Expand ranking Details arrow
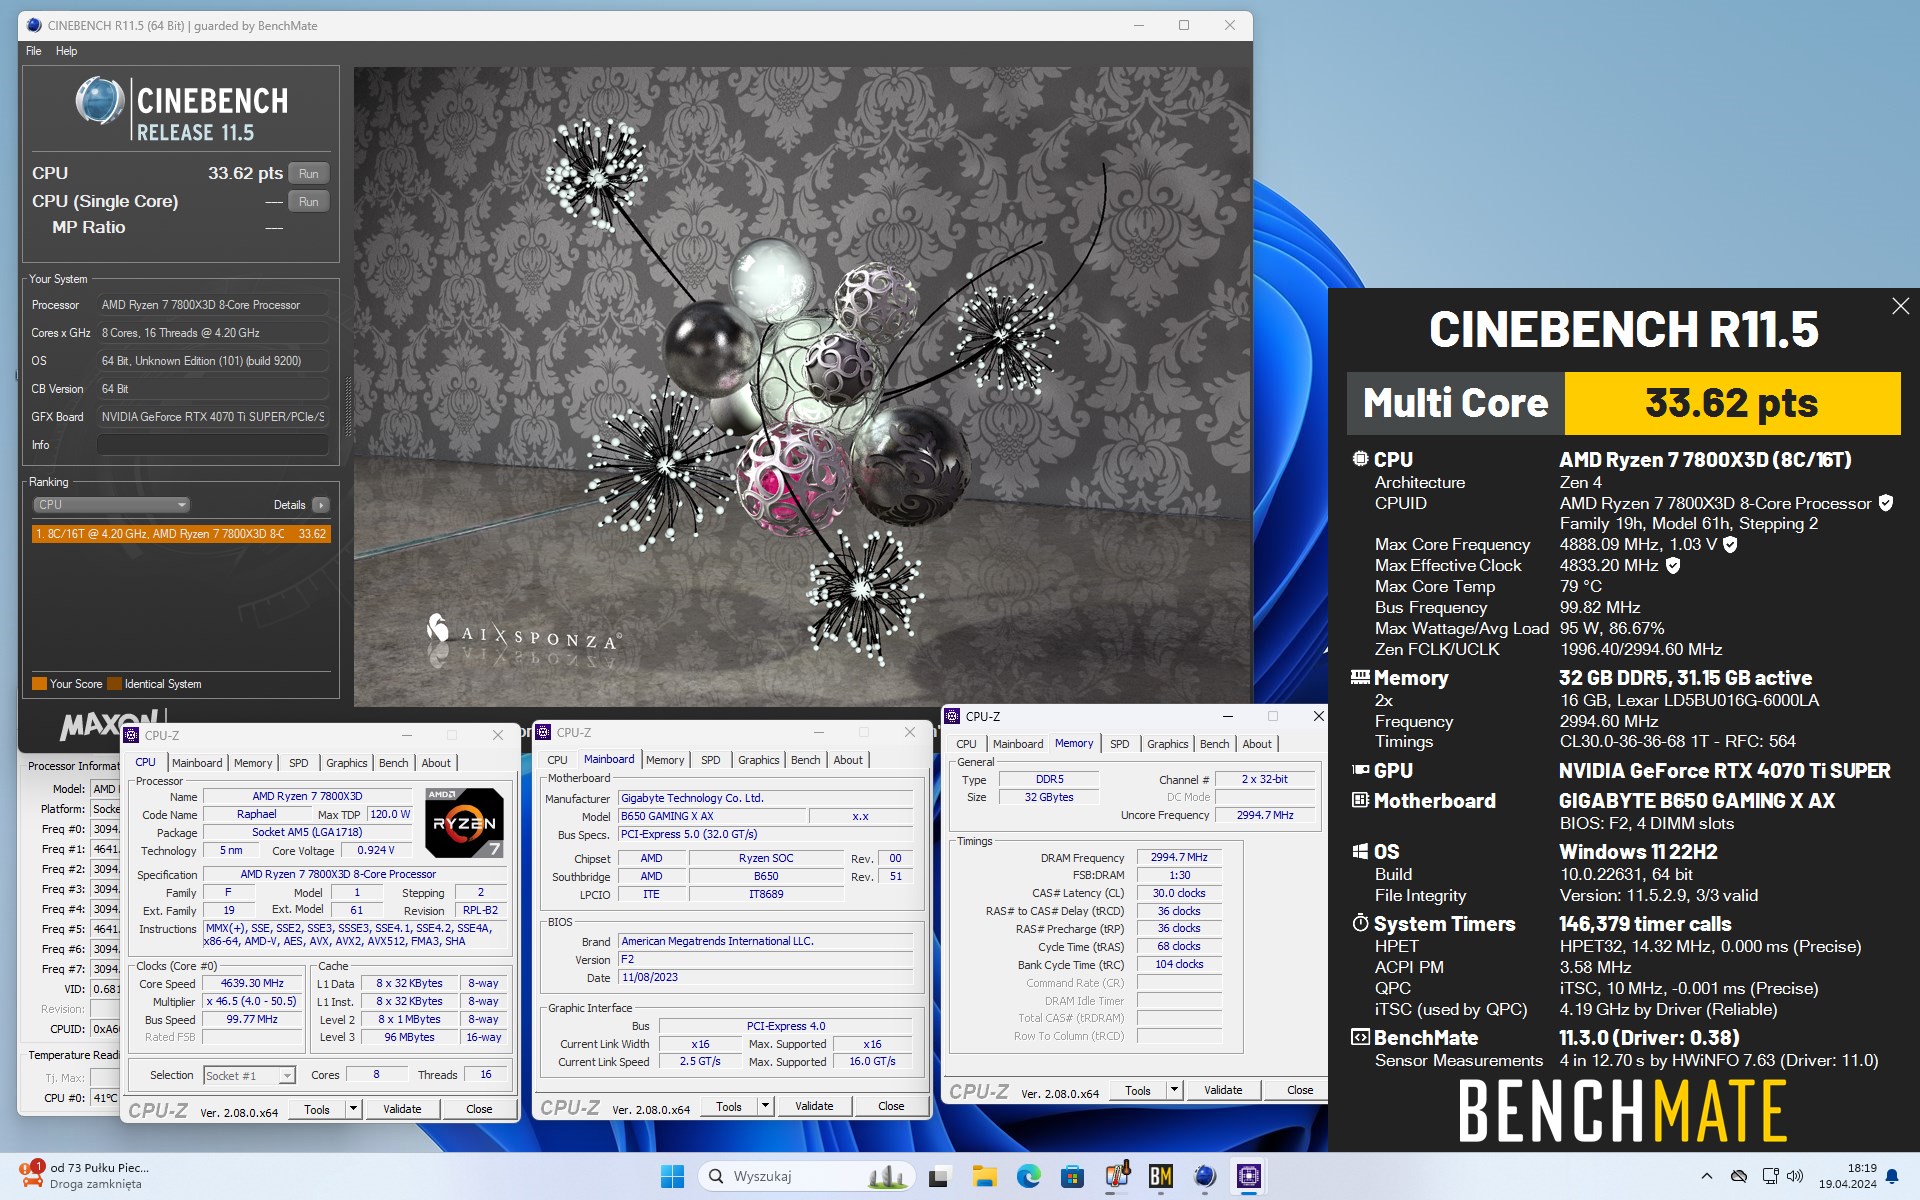The height and width of the screenshot is (1200, 1920). tap(321, 505)
